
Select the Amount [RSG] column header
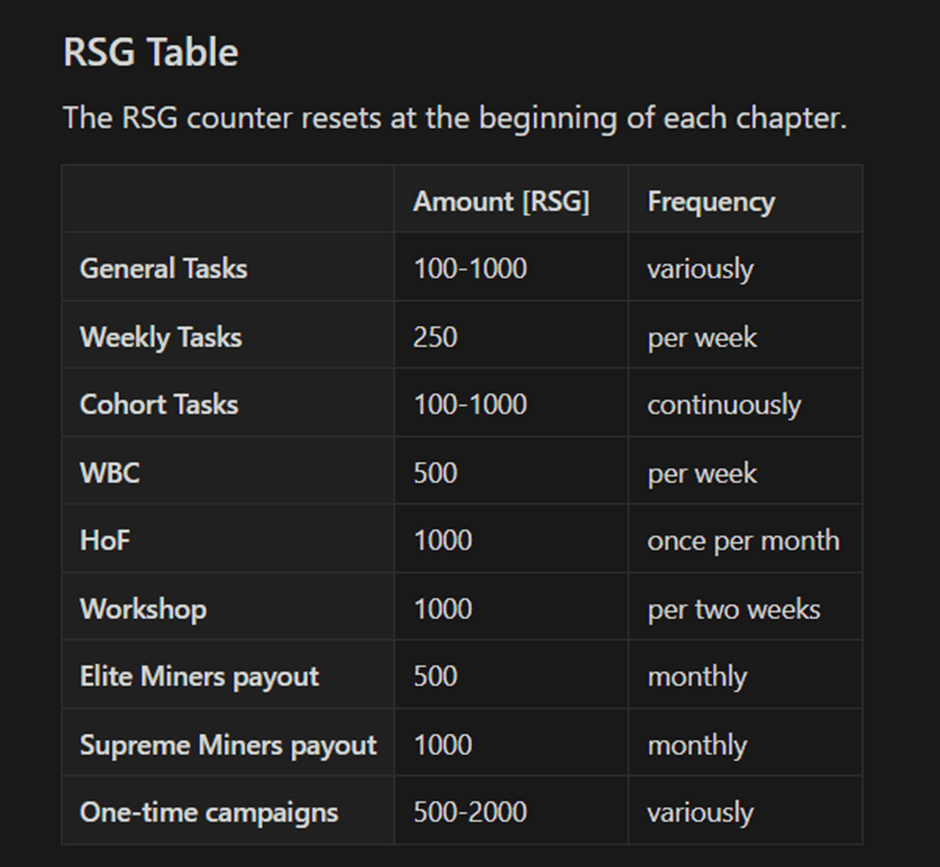501,201
